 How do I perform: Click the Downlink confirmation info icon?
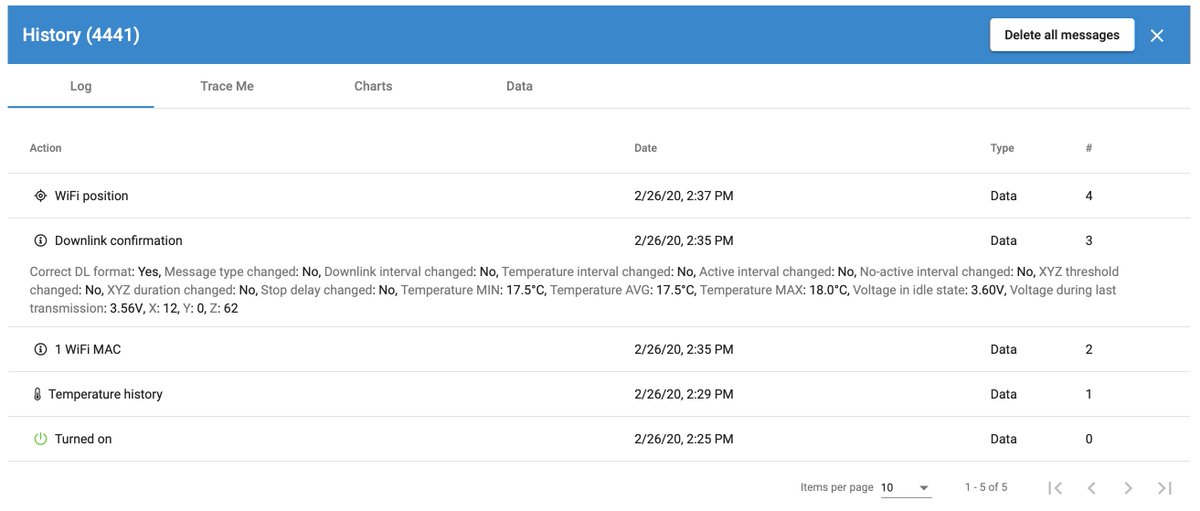[40, 241]
